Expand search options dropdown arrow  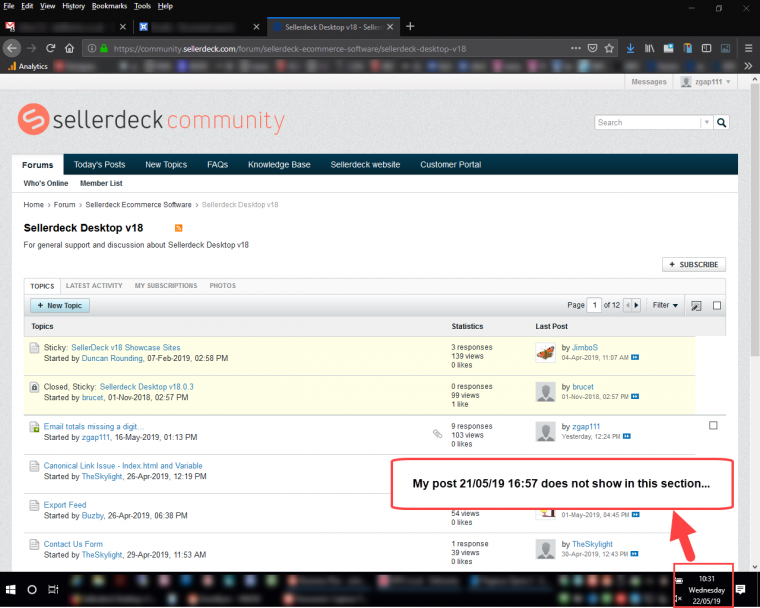click(x=707, y=123)
